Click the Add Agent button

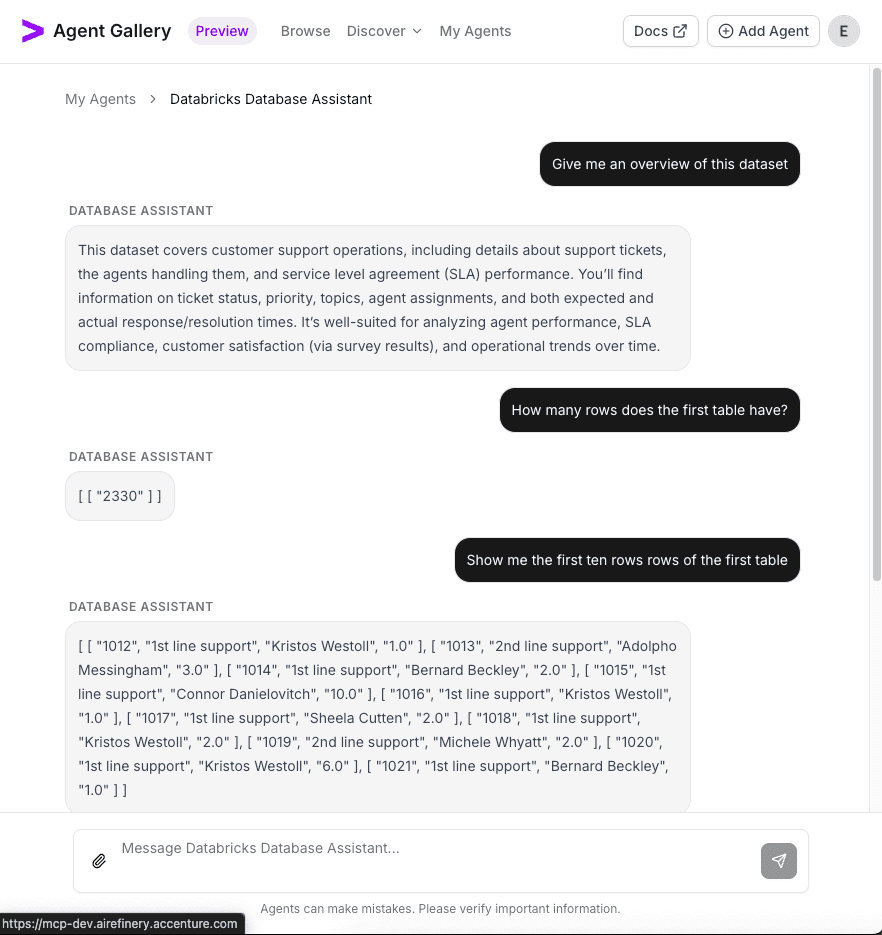point(763,31)
